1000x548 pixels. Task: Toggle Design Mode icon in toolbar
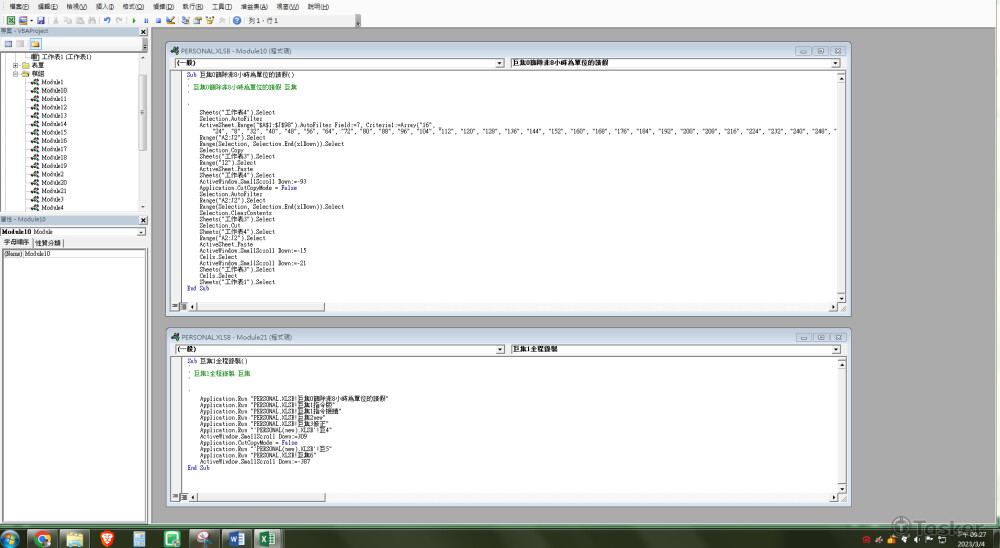point(171,20)
